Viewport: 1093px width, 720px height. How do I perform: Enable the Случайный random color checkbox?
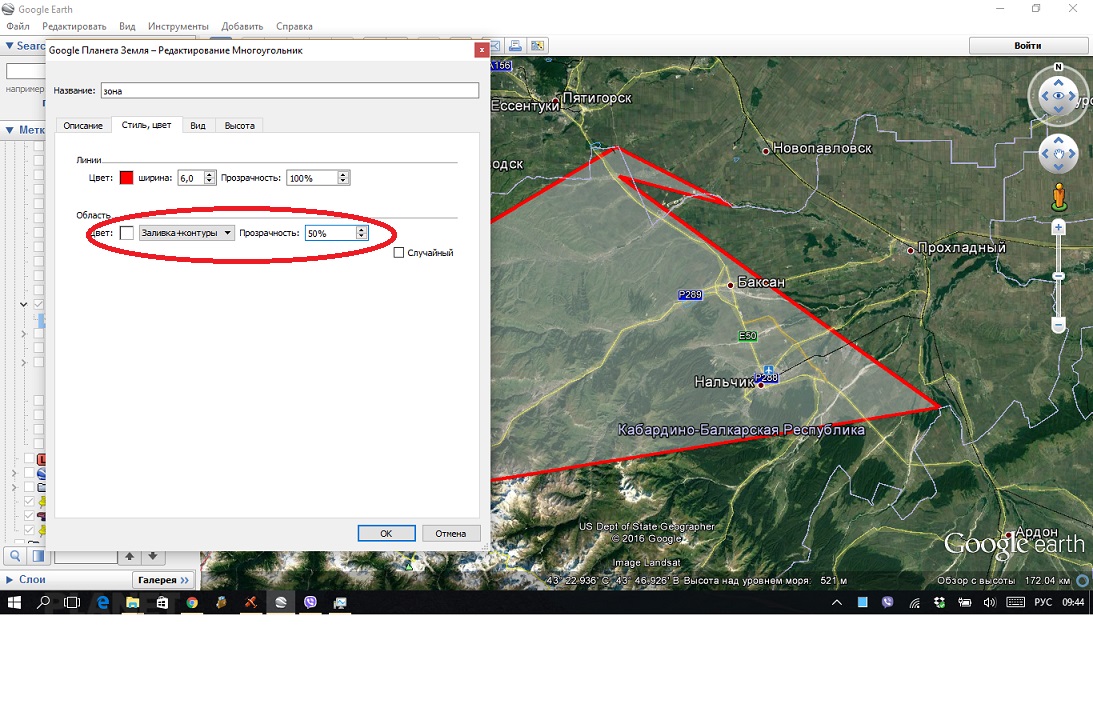(399, 253)
